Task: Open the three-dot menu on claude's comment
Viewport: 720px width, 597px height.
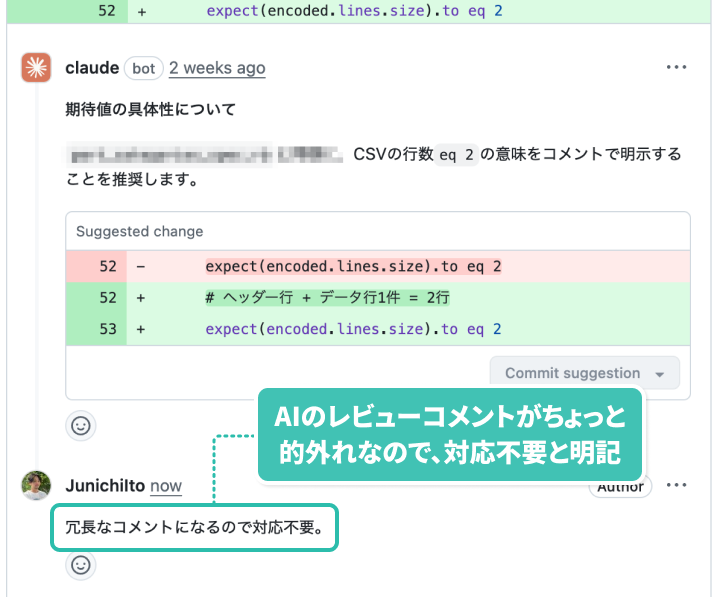Action: (677, 68)
